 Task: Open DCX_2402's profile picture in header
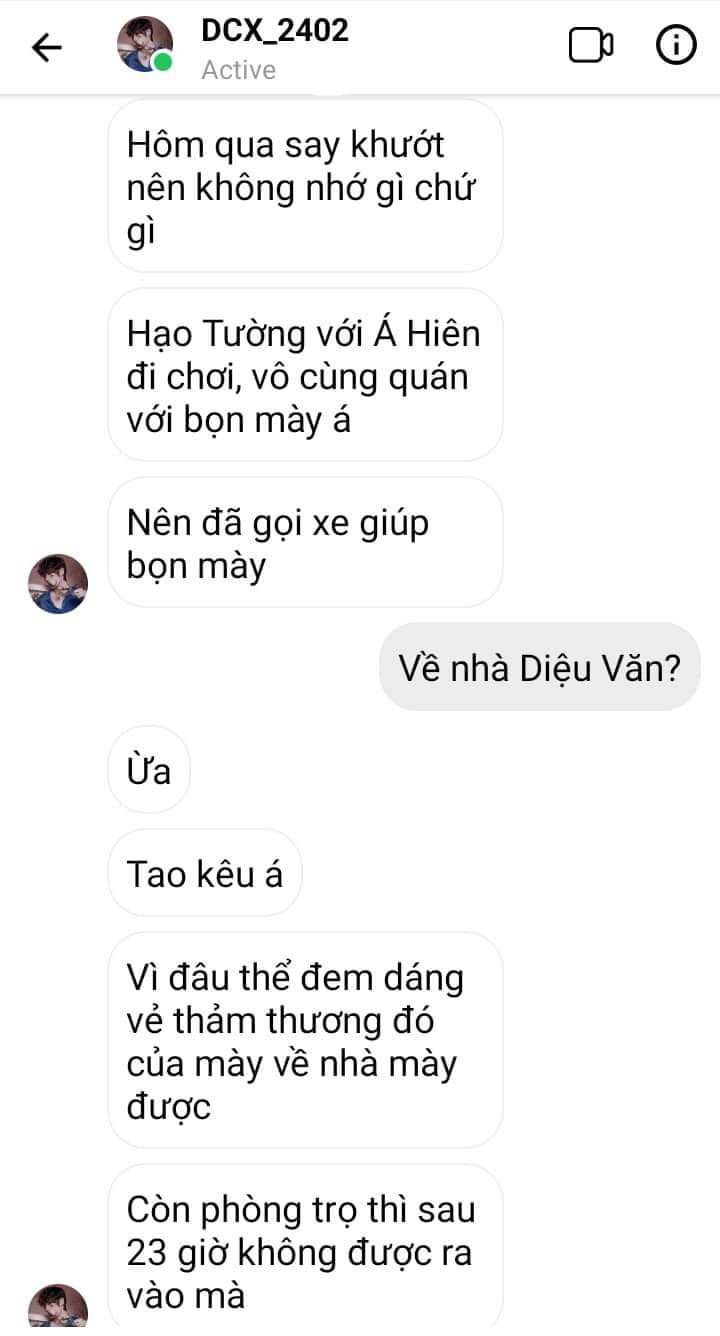[145, 45]
